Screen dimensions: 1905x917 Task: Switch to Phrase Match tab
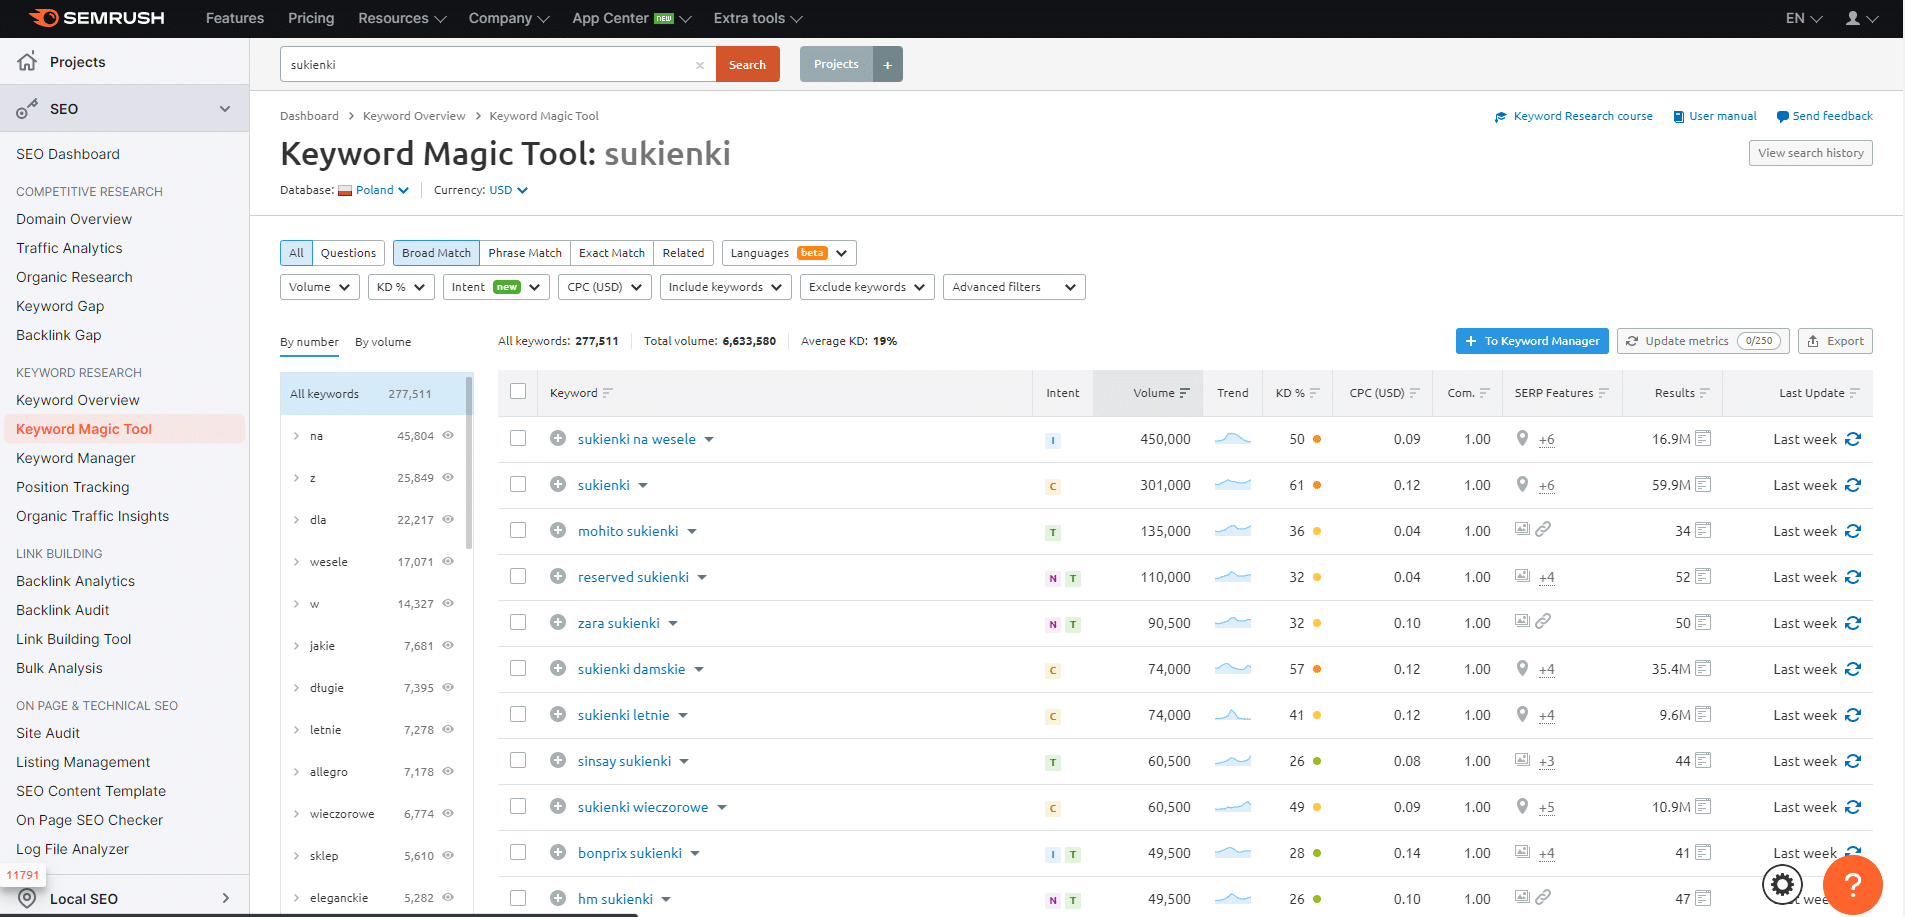525,253
